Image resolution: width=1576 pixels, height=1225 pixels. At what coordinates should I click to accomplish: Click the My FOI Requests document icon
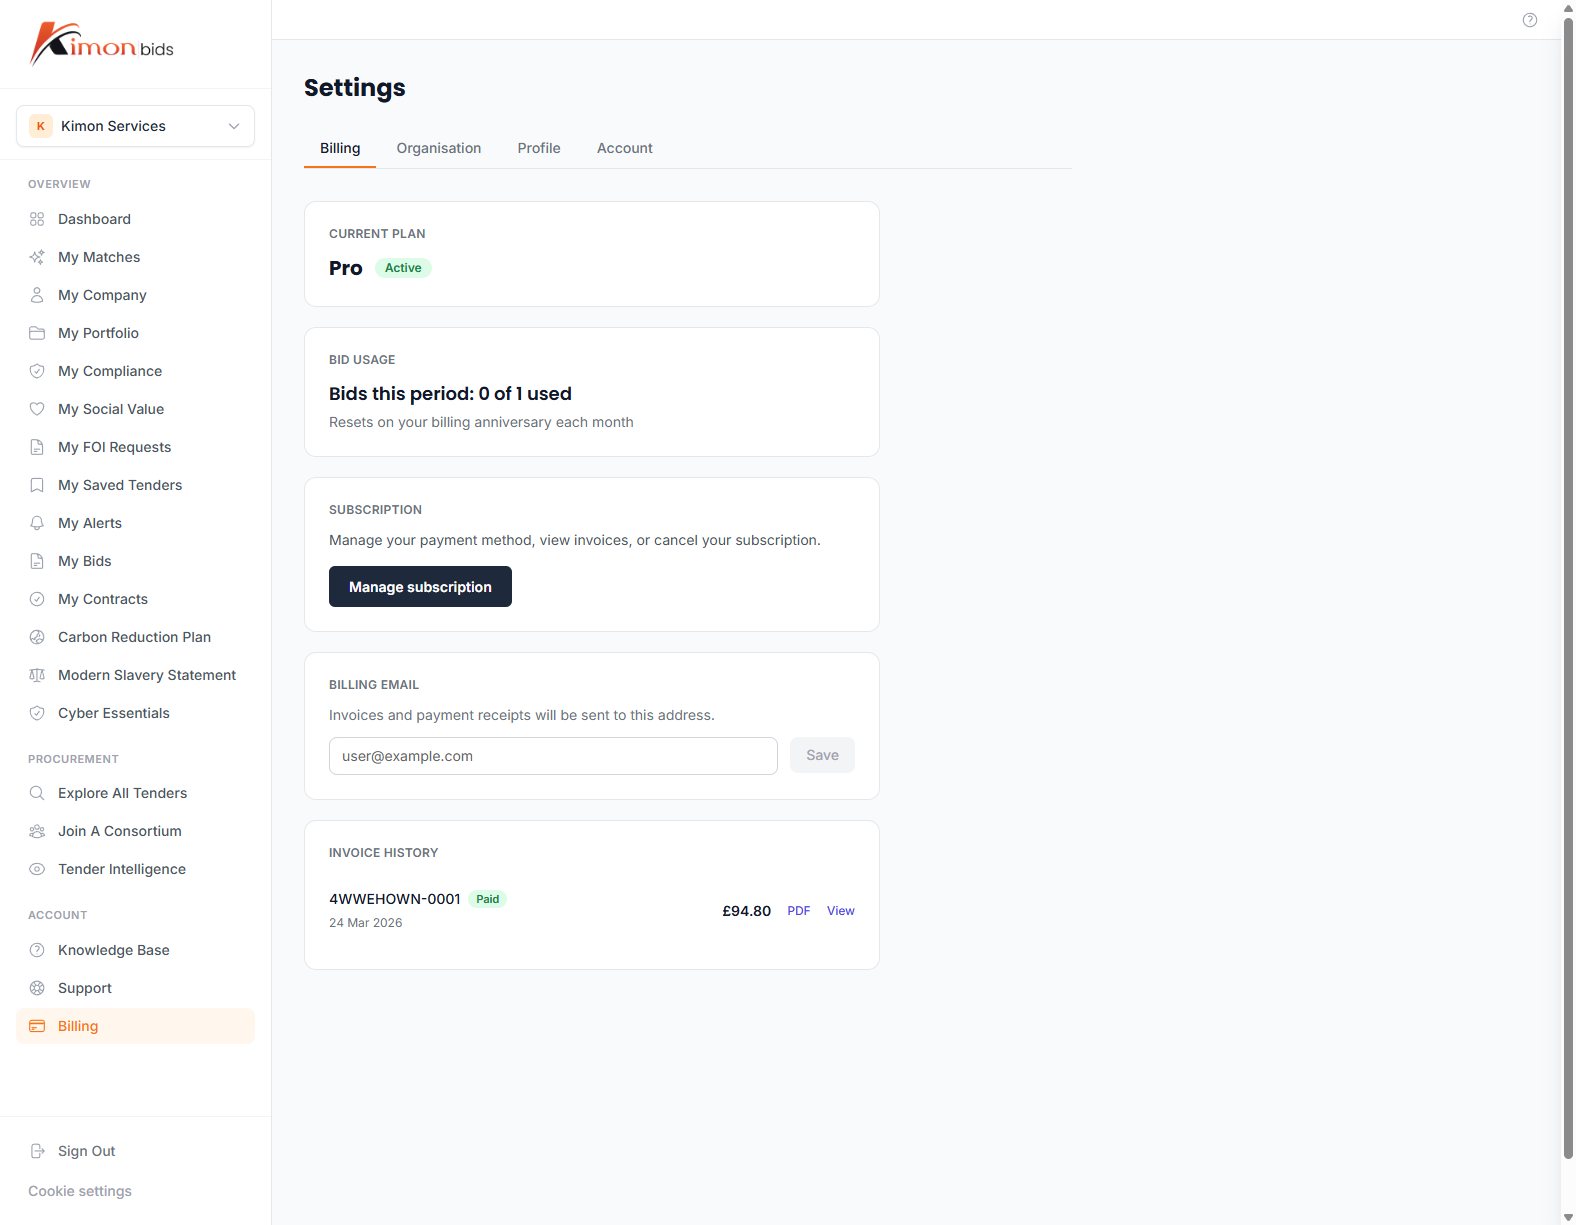click(x=37, y=447)
